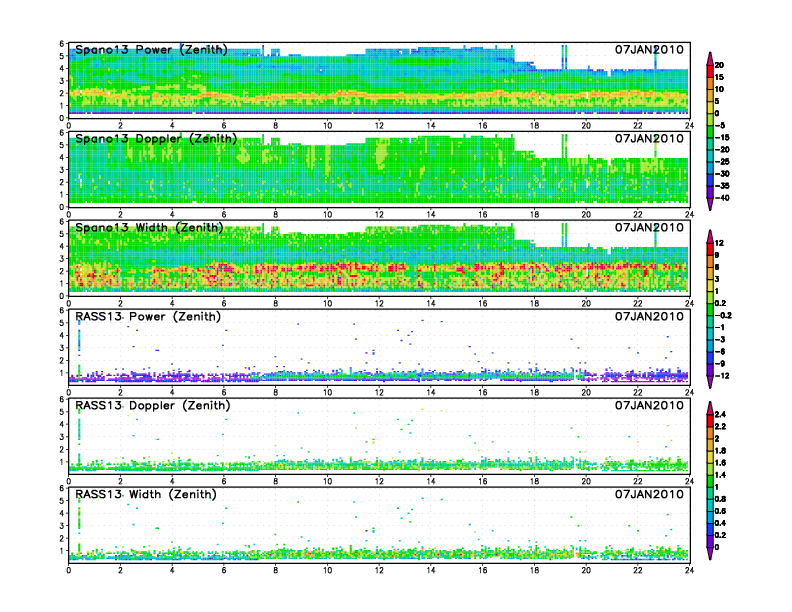The height and width of the screenshot is (612, 792).
Task: Click the red speckled region in Spano13 Width plot
Action: pos(379,275)
